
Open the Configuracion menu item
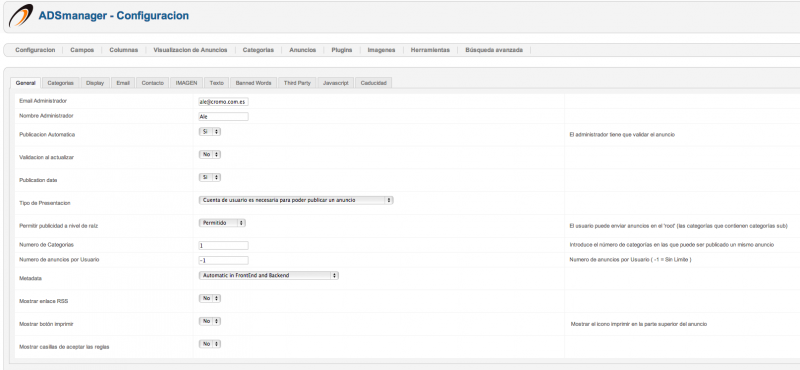click(35, 50)
